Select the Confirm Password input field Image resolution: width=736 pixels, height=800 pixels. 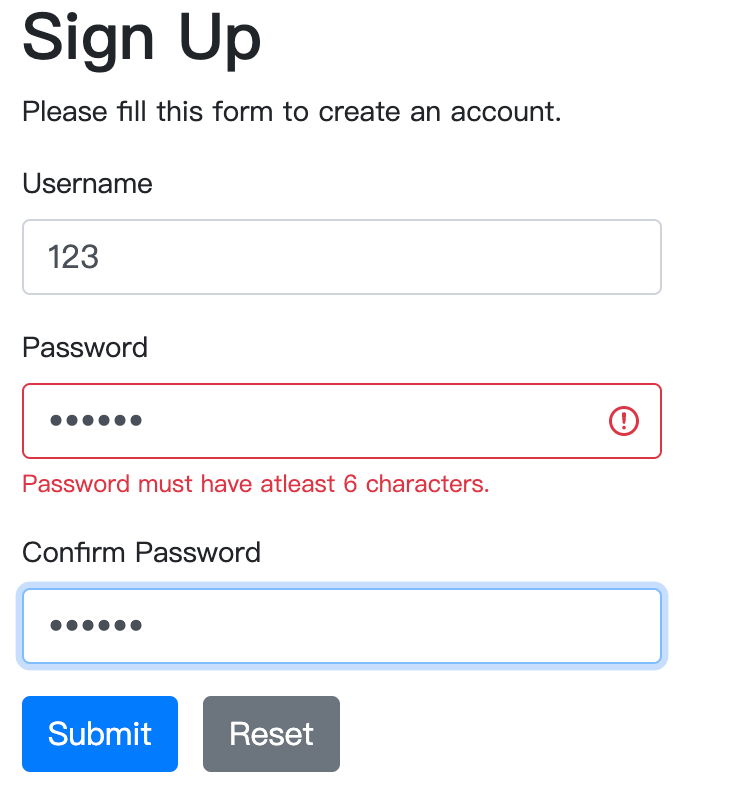341,626
